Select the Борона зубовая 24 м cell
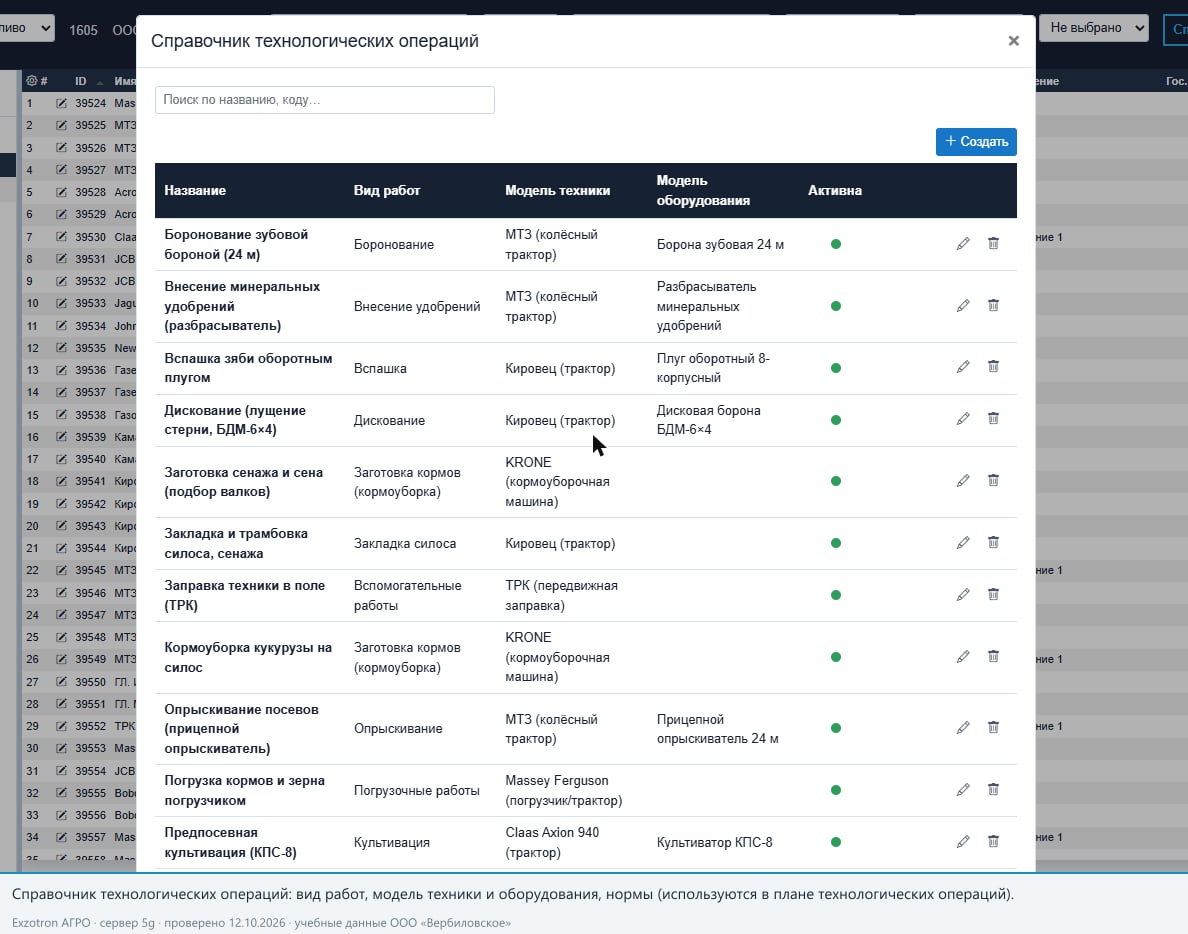Image resolution: width=1188 pixels, height=934 pixels. pyautogui.click(x=721, y=245)
